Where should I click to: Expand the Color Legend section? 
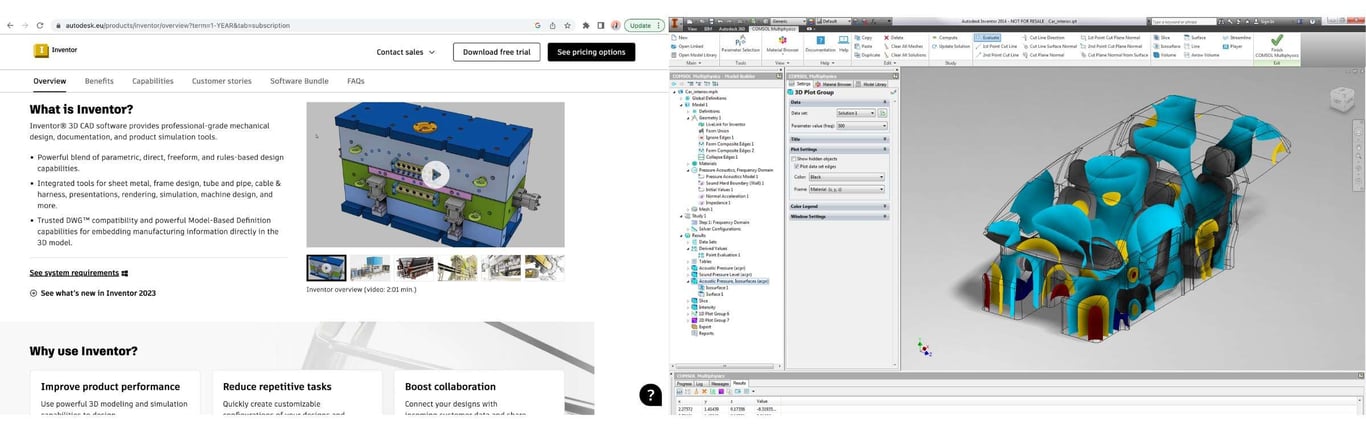(x=839, y=206)
